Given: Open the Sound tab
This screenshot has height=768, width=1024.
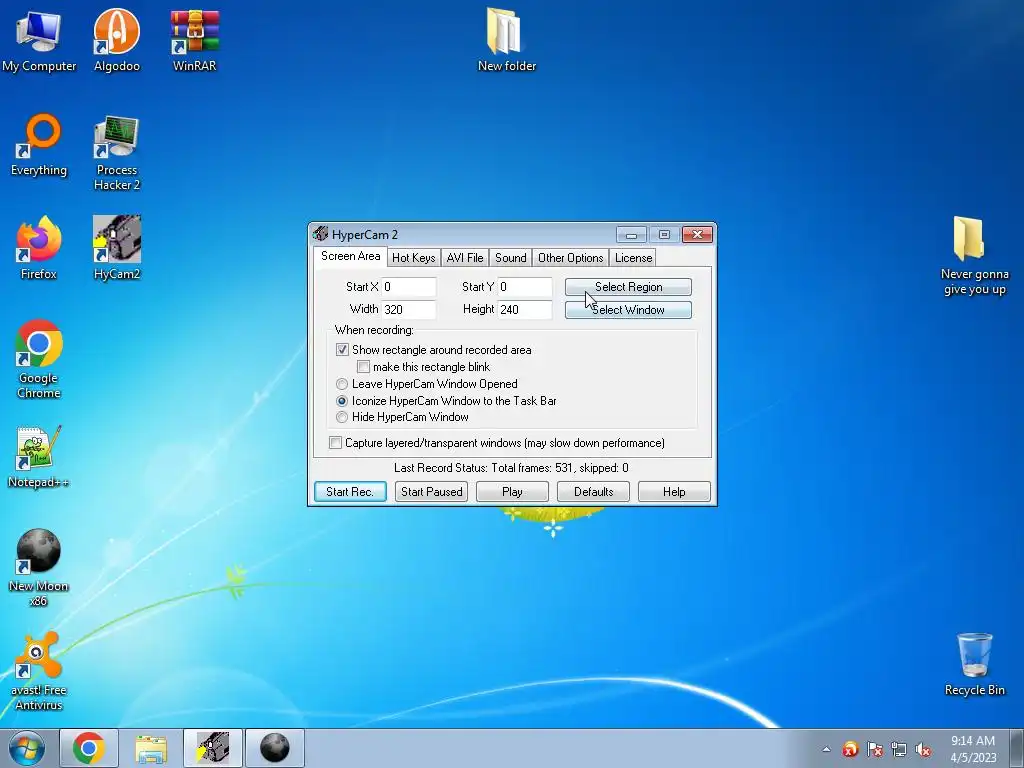Looking at the screenshot, I should coord(511,258).
